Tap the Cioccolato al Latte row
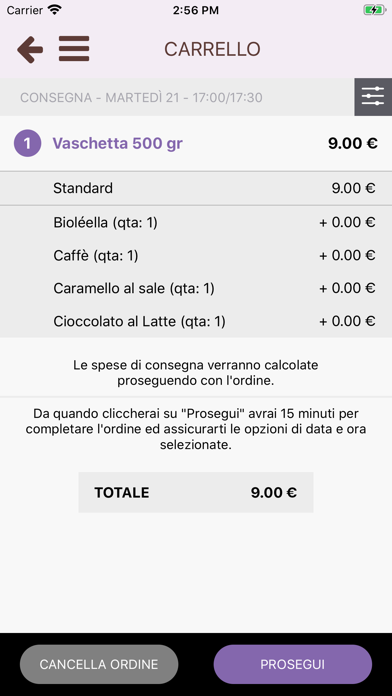This screenshot has width=392, height=696. point(196,321)
